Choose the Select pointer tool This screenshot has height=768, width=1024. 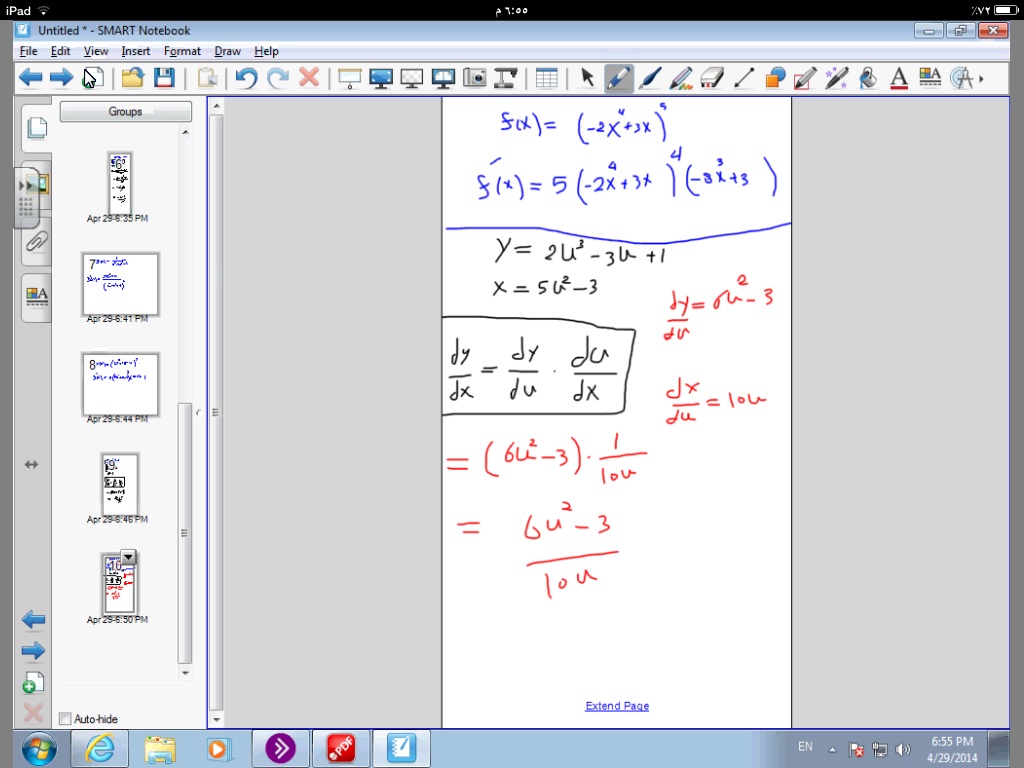click(587, 78)
